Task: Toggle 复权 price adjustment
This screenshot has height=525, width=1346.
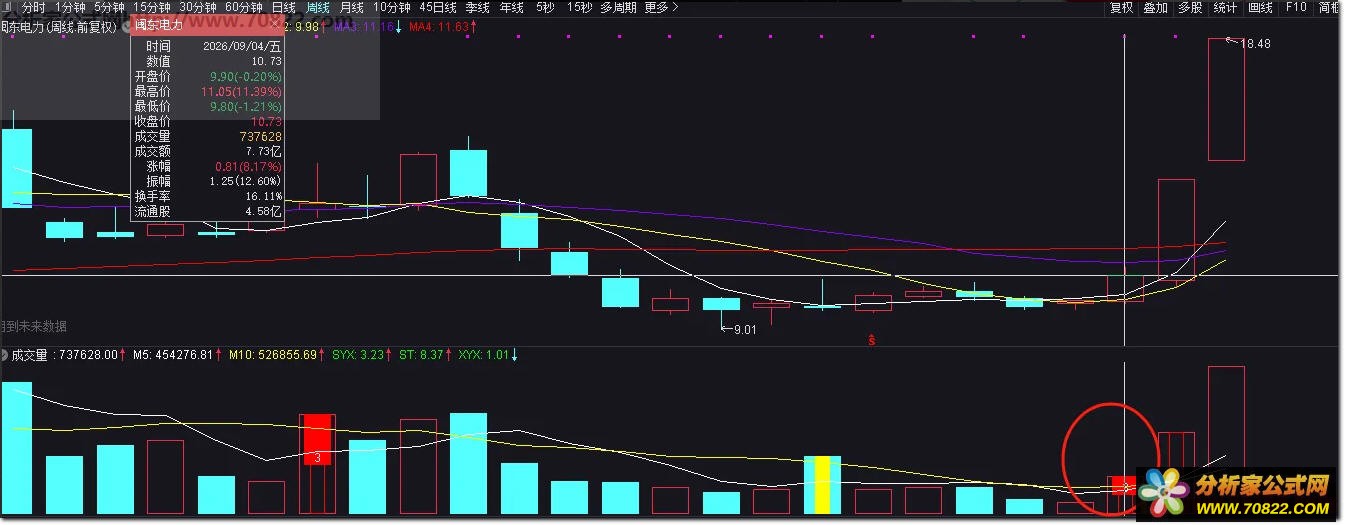Action: 1122,7
